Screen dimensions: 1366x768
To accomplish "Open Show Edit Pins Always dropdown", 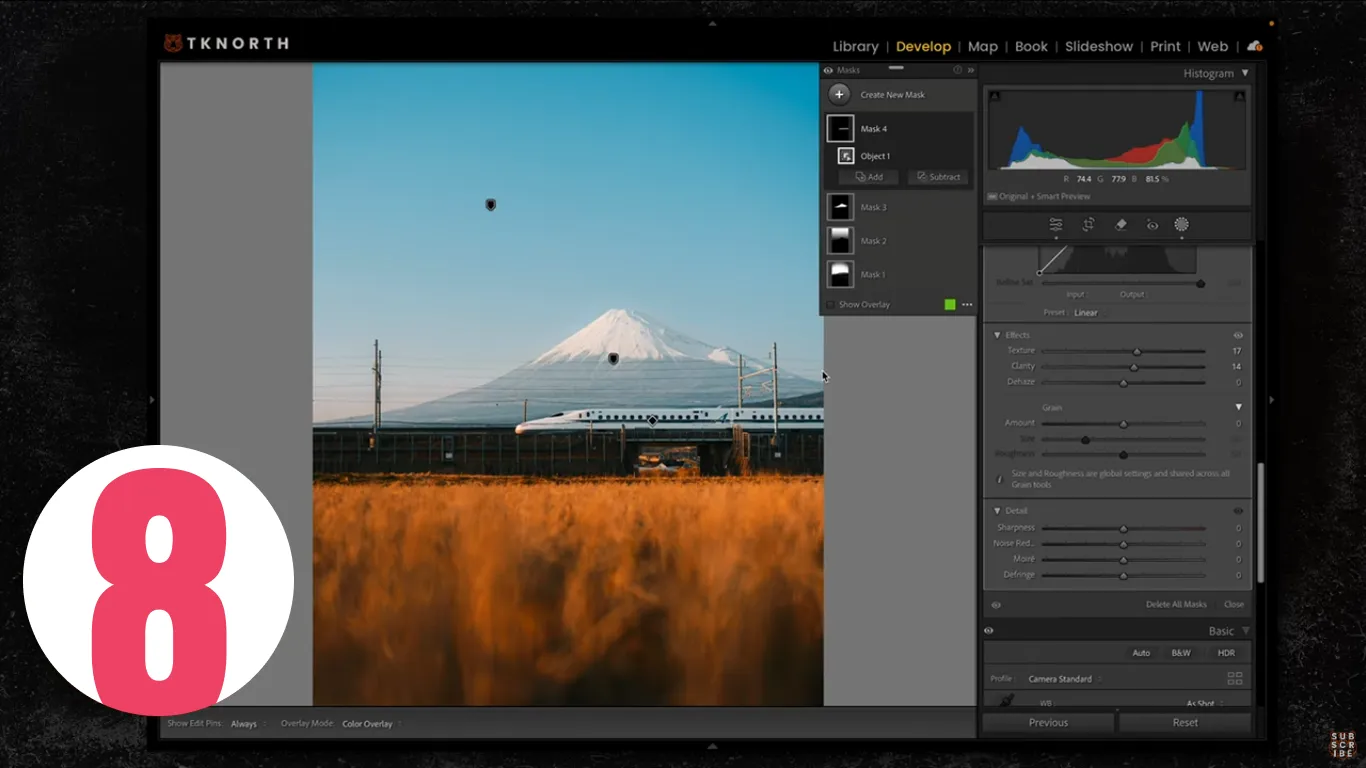I will (247, 724).
